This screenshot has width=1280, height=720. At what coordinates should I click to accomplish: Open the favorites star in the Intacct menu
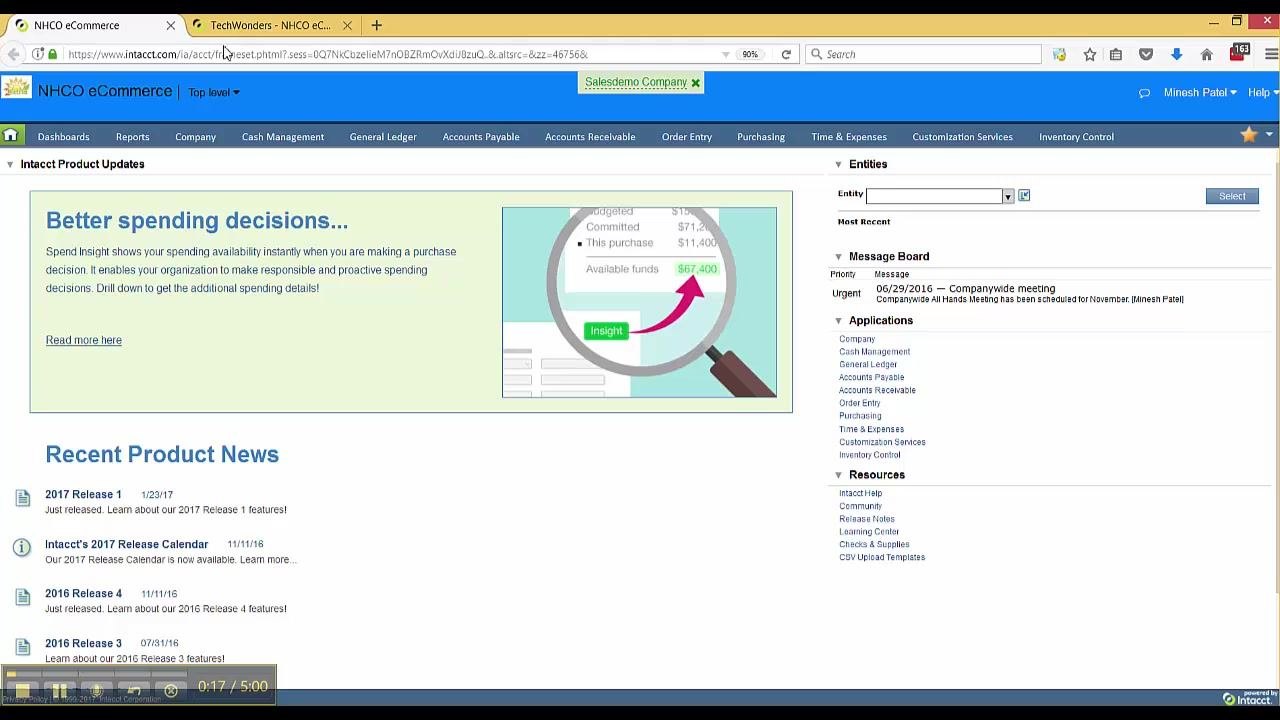point(1248,135)
